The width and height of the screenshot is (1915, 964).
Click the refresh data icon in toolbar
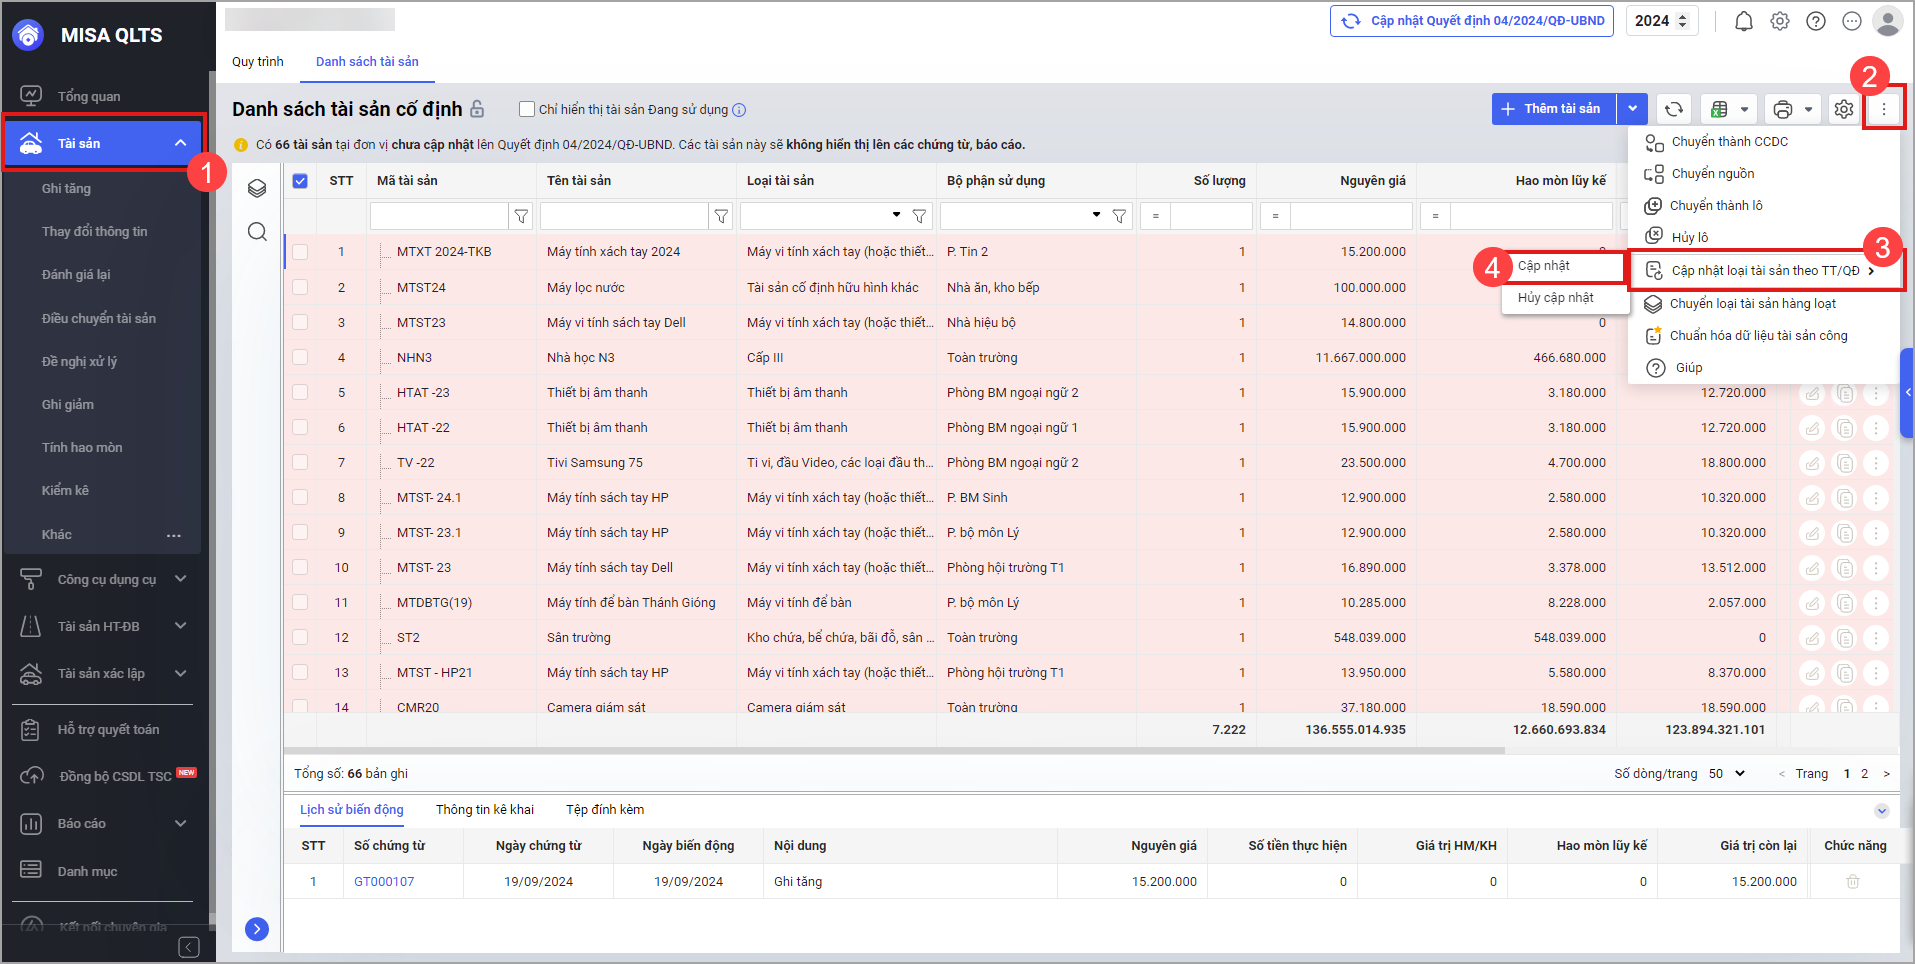pos(1674,109)
